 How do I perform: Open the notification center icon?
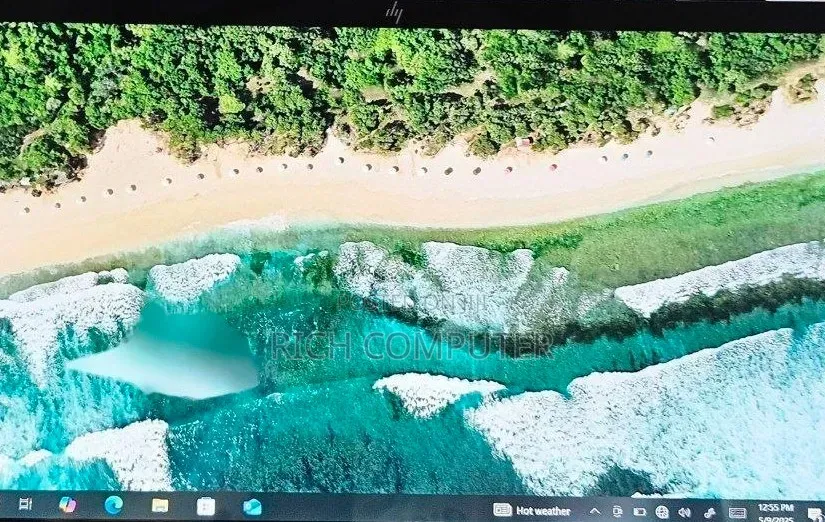pos(815,514)
